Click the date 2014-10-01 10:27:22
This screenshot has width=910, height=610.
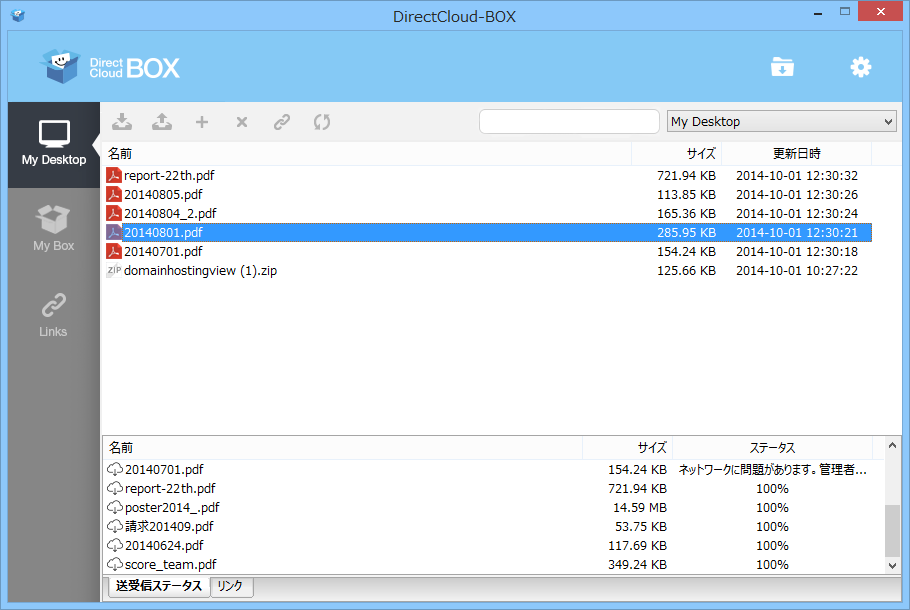(x=797, y=270)
